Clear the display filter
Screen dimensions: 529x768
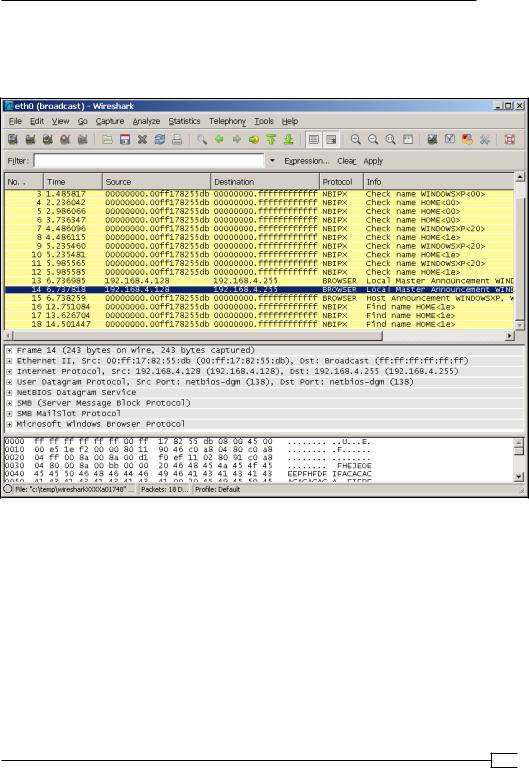(346, 161)
